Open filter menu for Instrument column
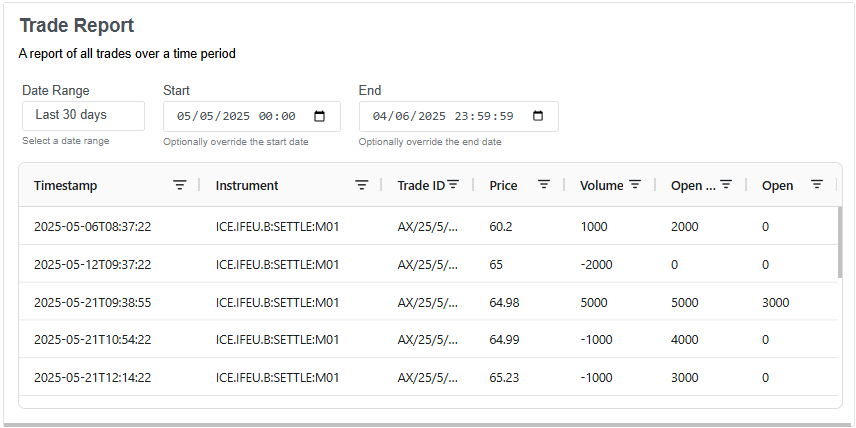This screenshot has width=856, height=428. pos(362,185)
